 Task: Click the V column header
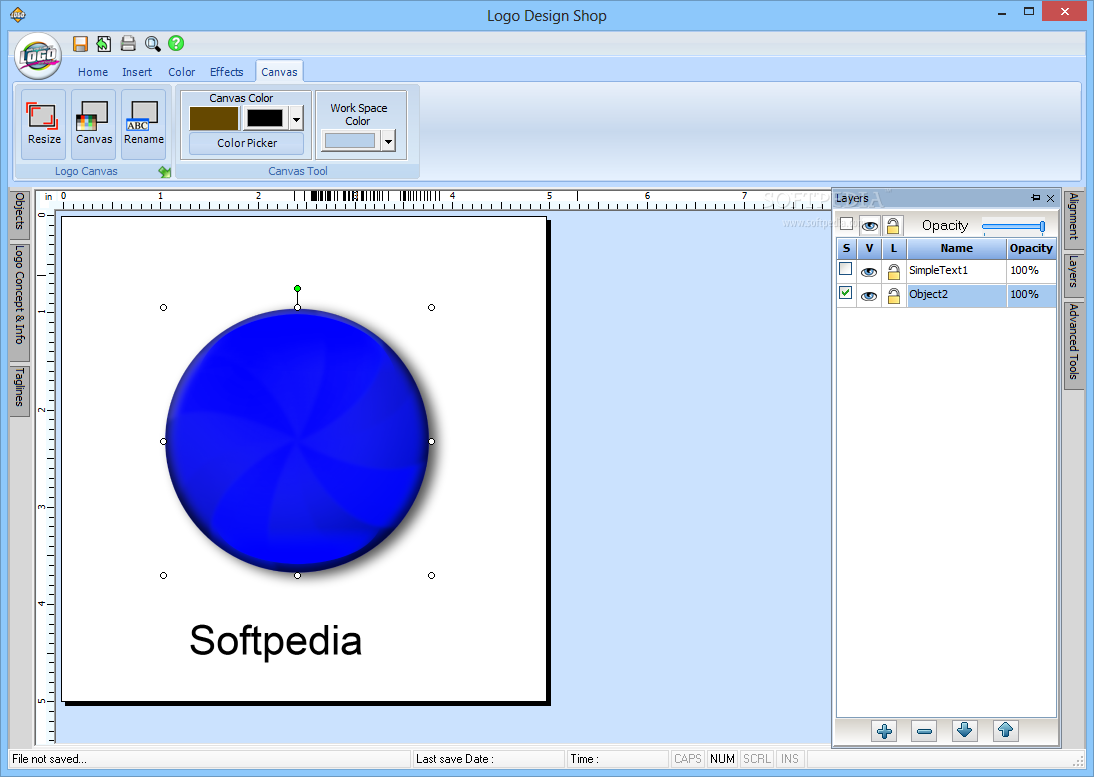(x=869, y=248)
